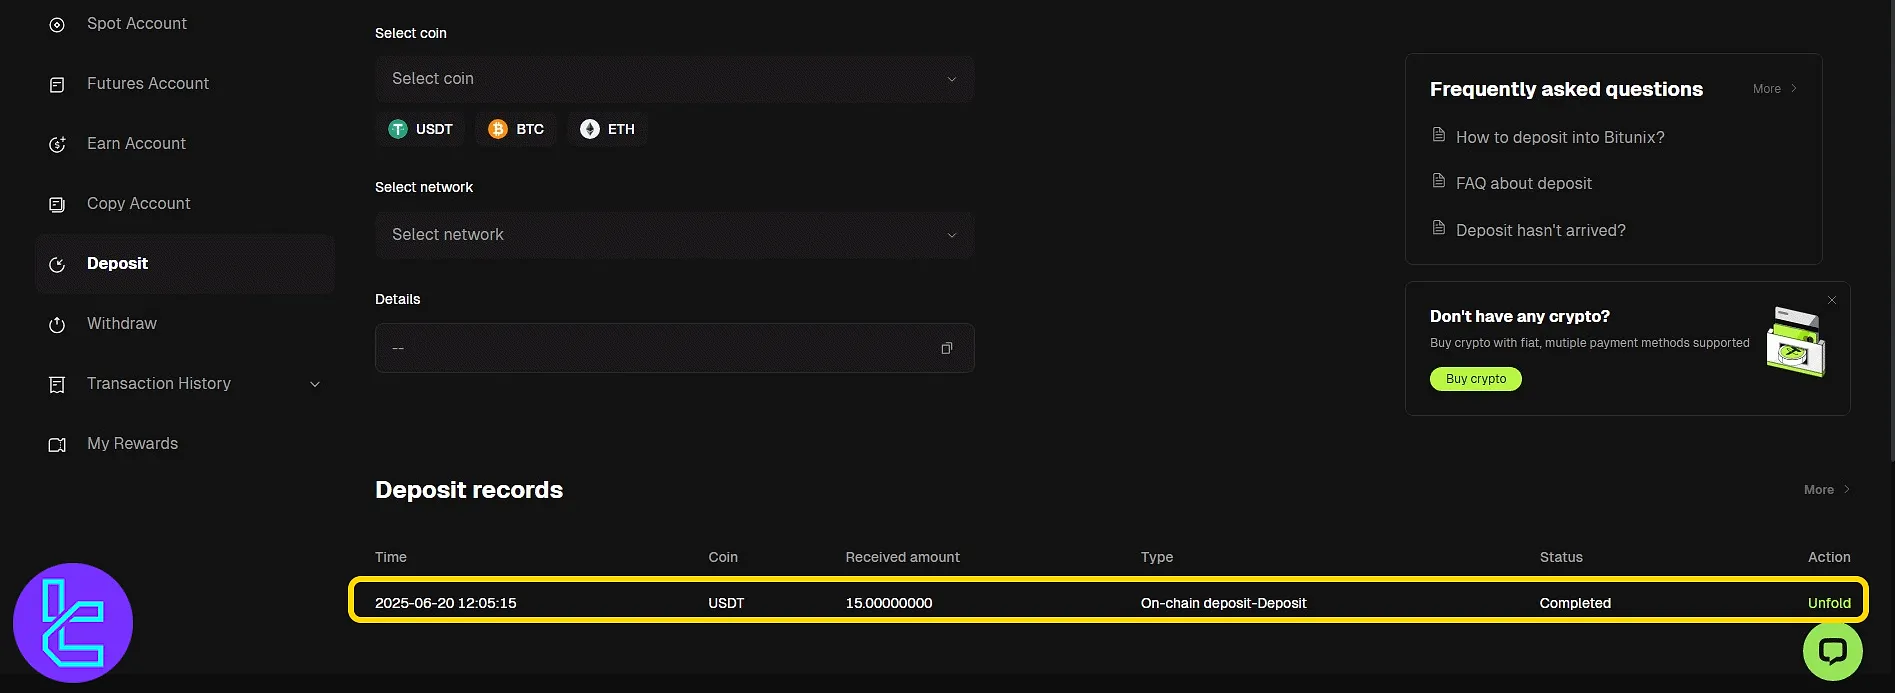Click the Details address field
This screenshot has width=1895, height=693.
(x=675, y=348)
